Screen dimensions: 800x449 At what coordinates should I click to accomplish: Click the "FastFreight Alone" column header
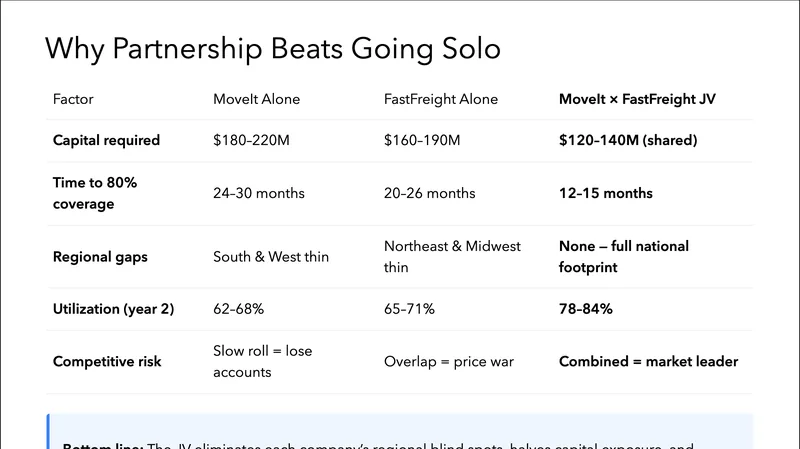441,100
